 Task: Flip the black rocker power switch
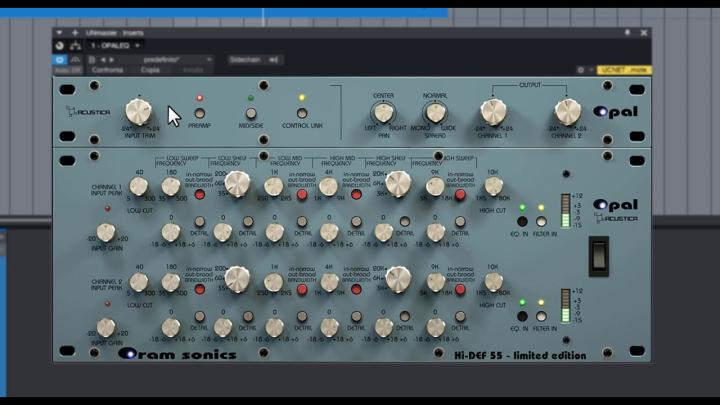coord(599,256)
